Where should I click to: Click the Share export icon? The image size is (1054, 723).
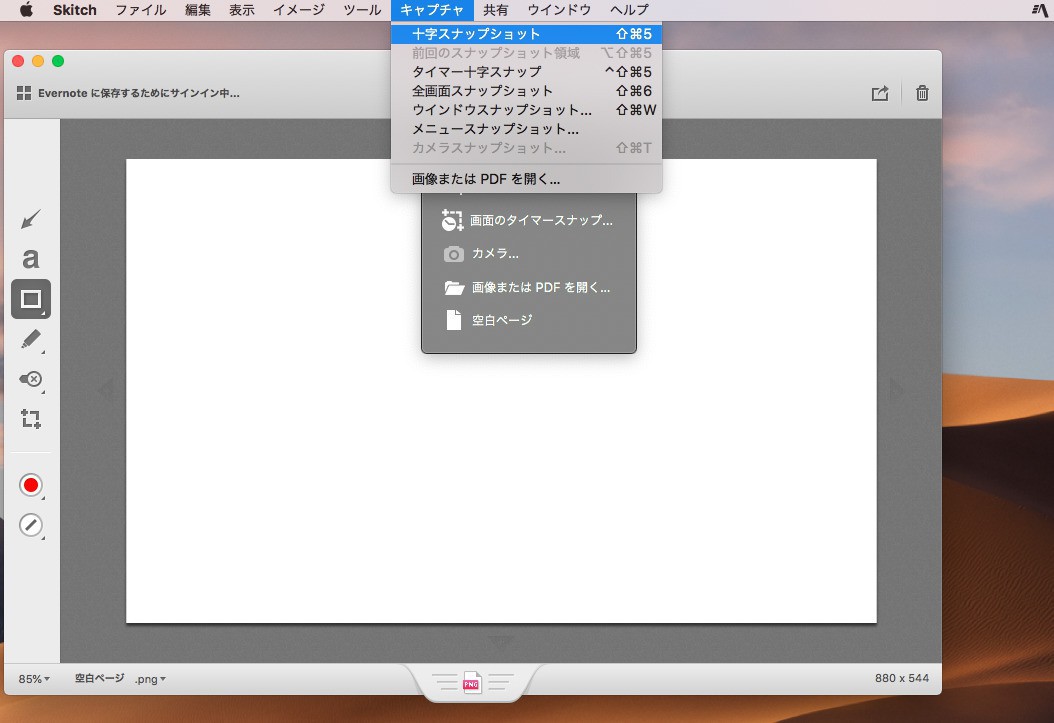point(880,93)
